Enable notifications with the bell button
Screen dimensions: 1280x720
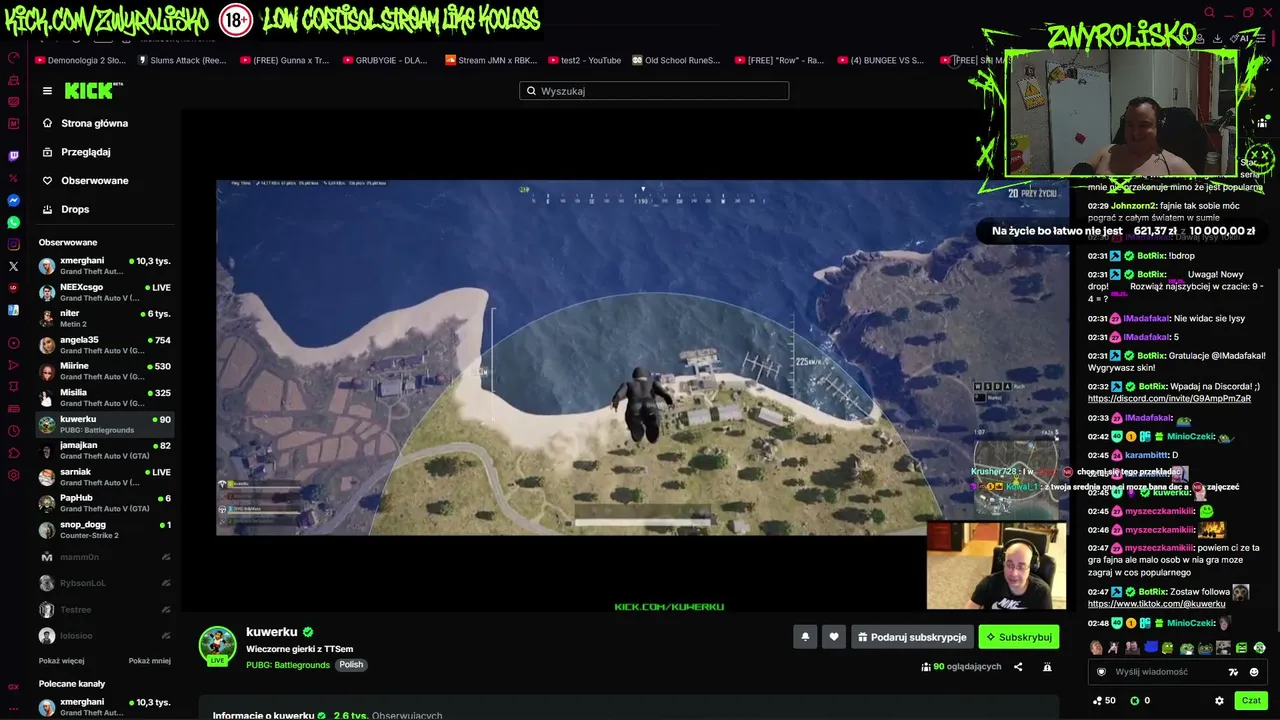pos(805,637)
